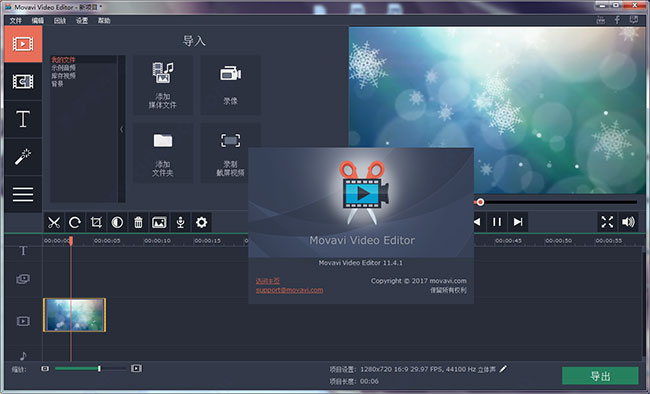The height and width of the screenshot is (394, 650).
Task: Click the timeline zoom slider handle
Action: 99,369
